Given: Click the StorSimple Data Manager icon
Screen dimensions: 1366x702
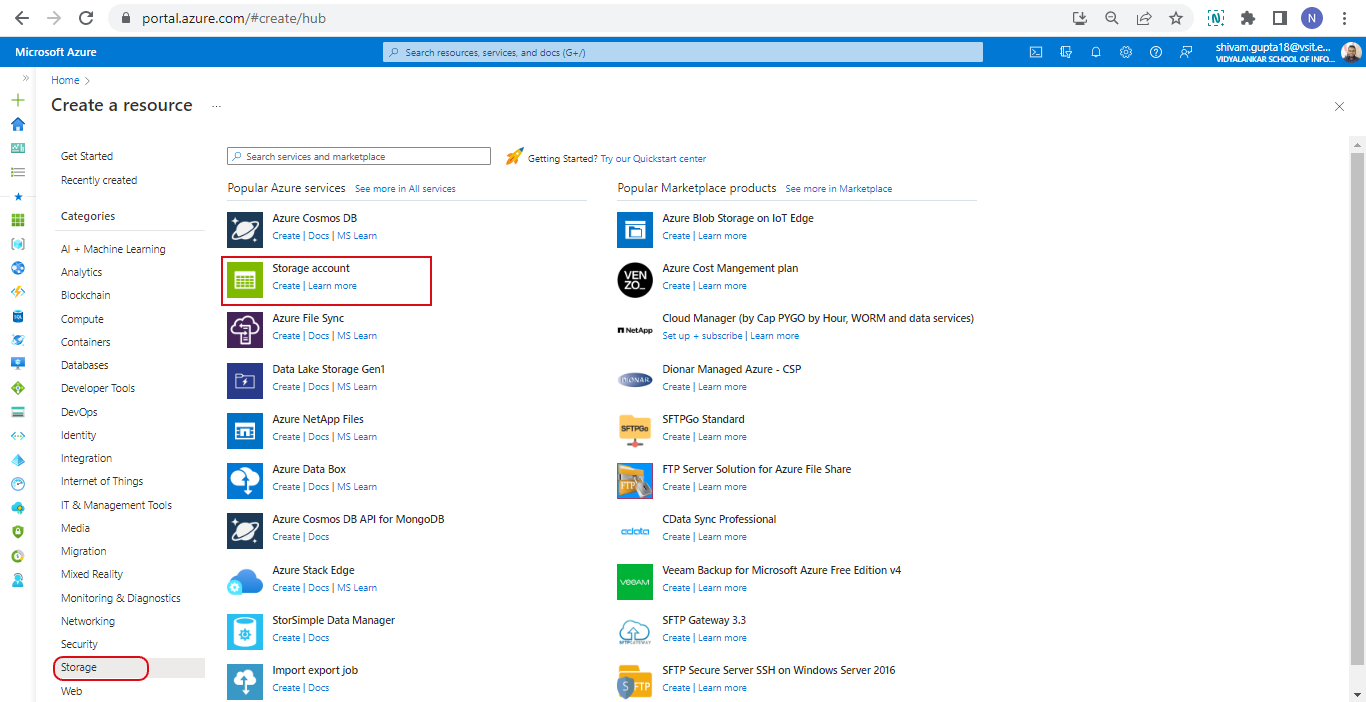Looking at the screenshot, I should (245, 631).
